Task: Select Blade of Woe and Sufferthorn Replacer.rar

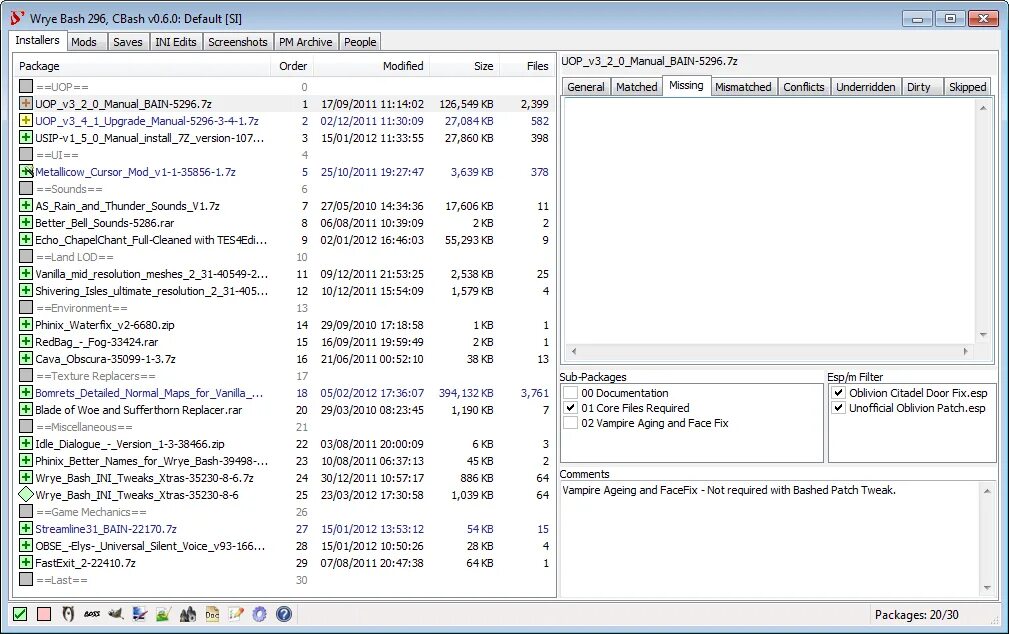Action: click(x=138, y=409)
